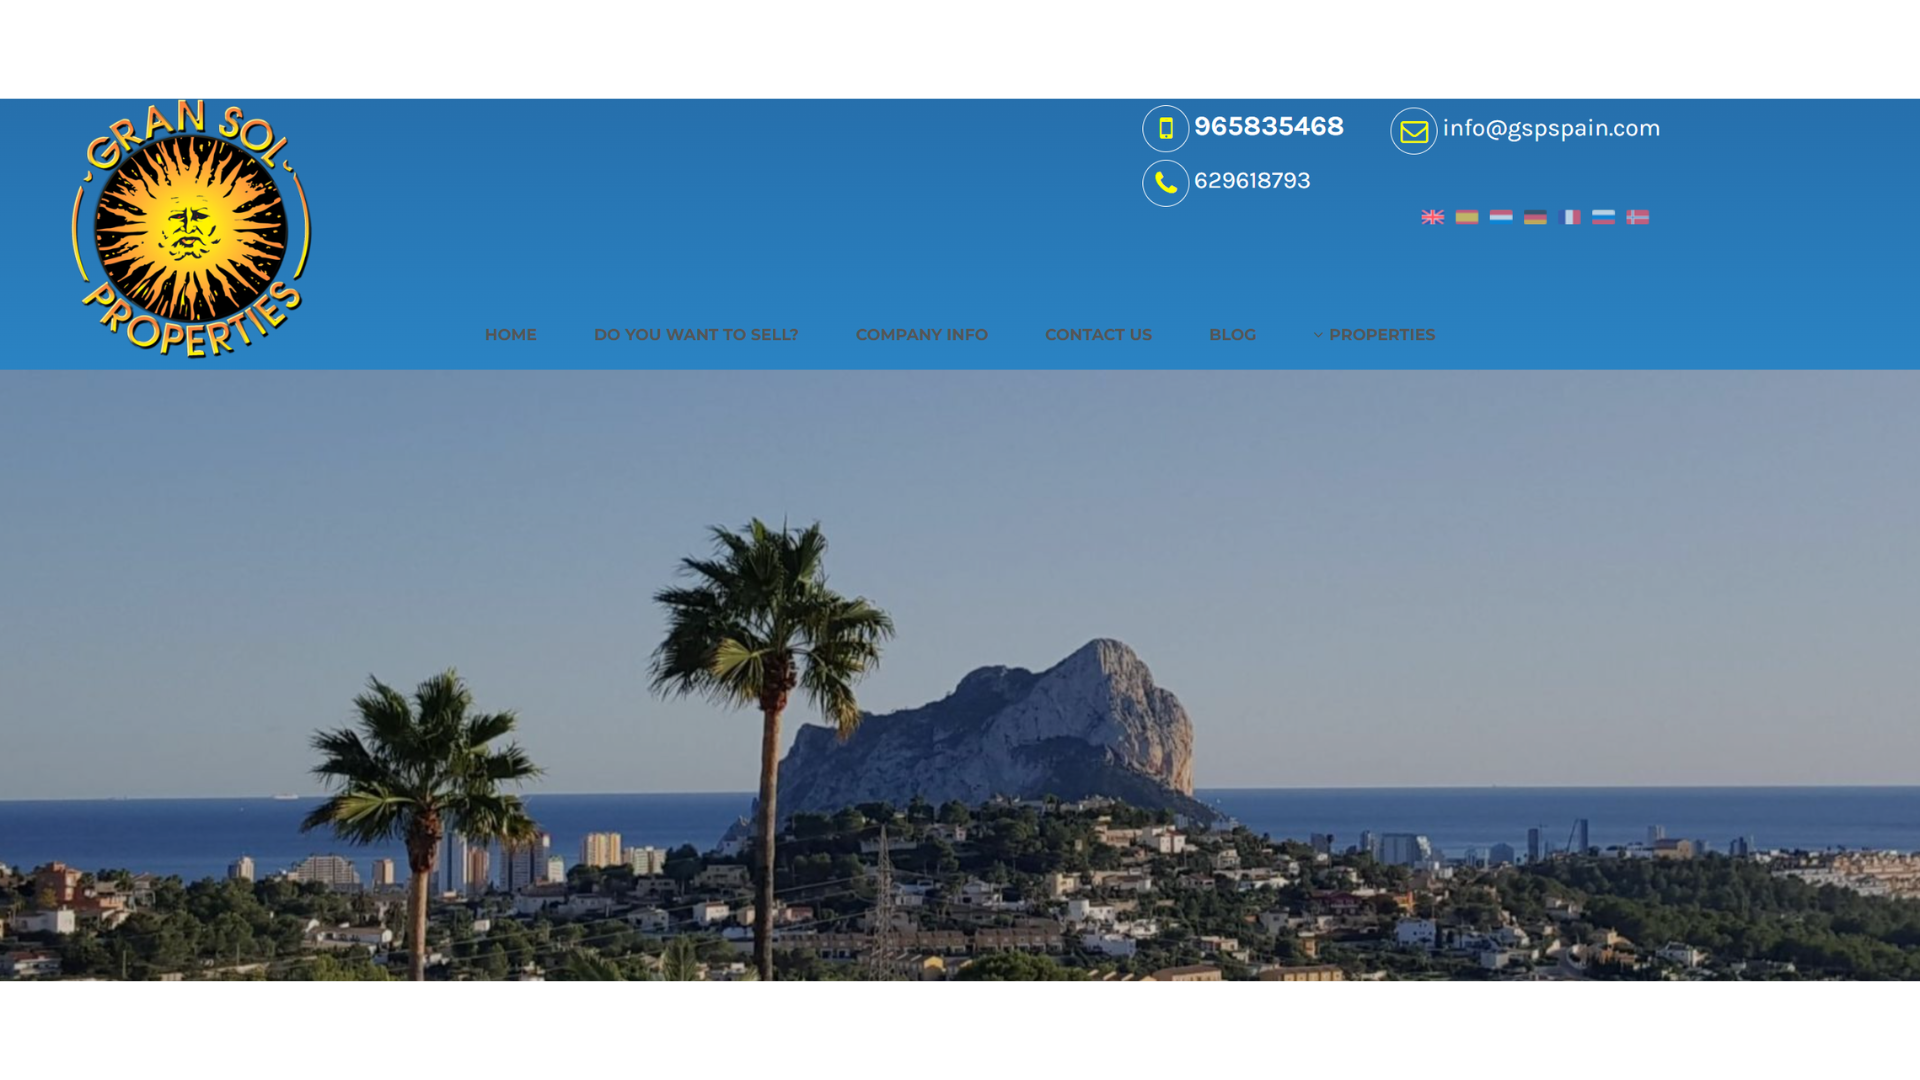This screenshot has height=1080, width=1920.
Task: Click the telephone handset icon
Action: click(1166, 183)
